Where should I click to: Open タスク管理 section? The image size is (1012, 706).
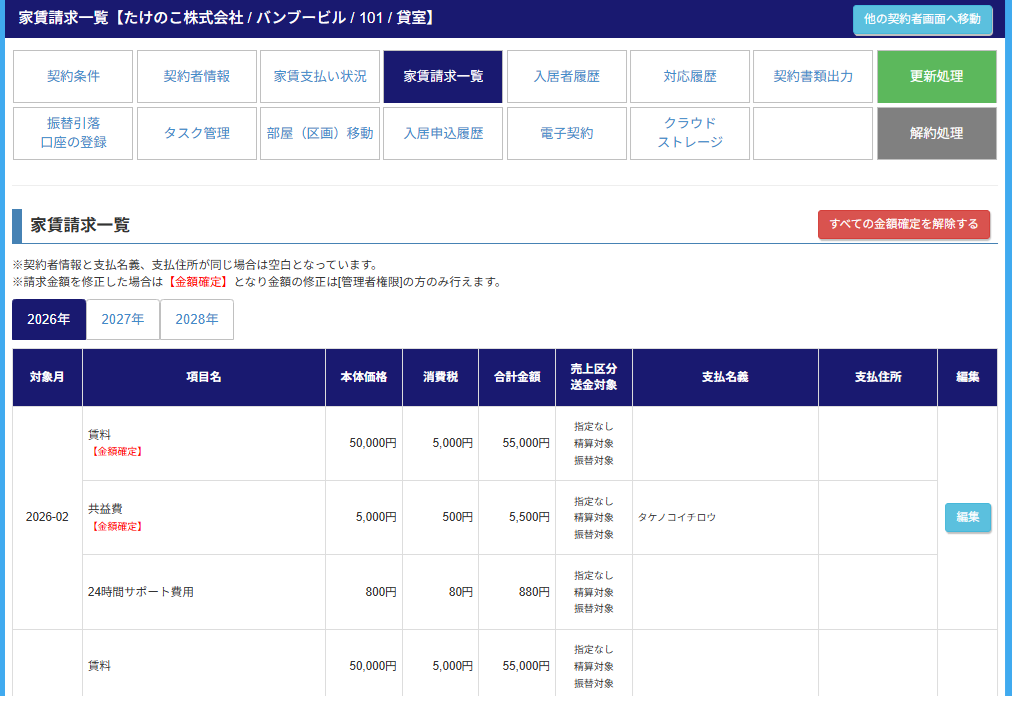pos(197,133)
